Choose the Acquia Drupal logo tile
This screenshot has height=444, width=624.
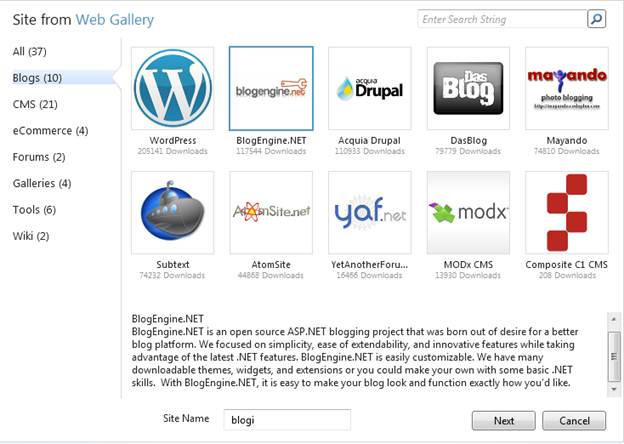pos(370,88)
